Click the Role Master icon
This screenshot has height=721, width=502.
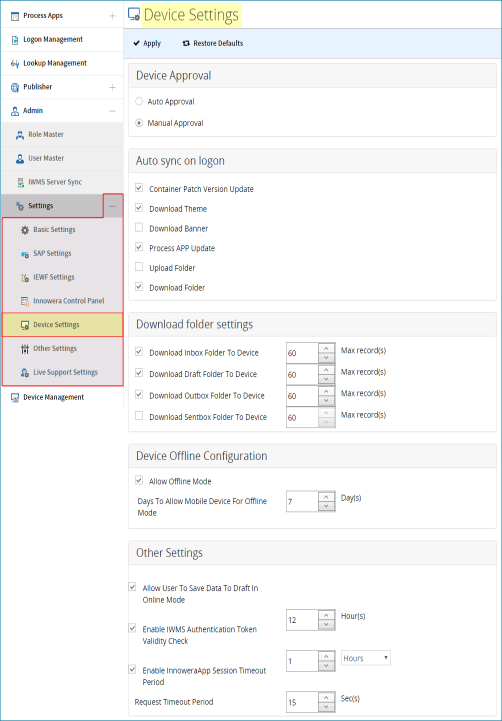(20, 135)
